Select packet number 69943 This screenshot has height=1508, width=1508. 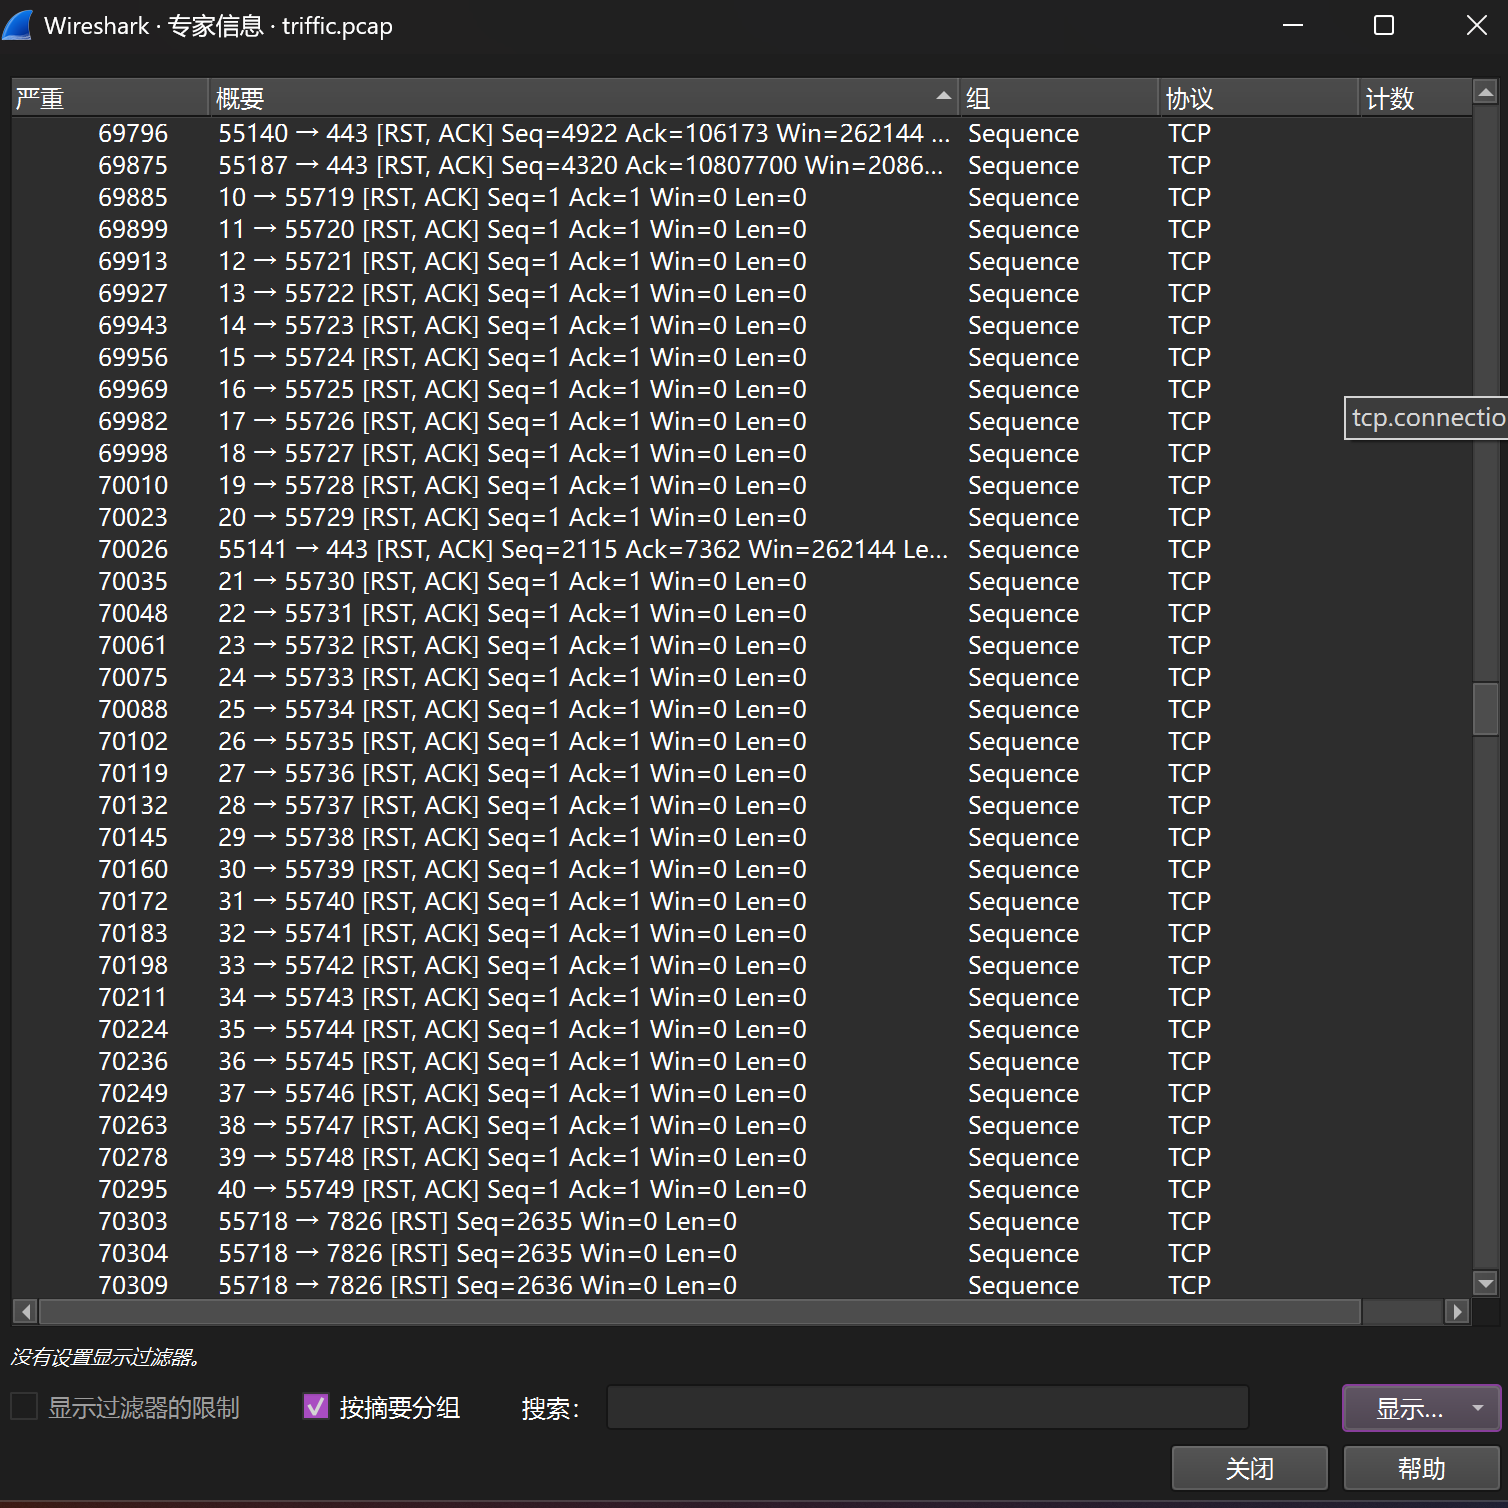(x=133, y=325)
